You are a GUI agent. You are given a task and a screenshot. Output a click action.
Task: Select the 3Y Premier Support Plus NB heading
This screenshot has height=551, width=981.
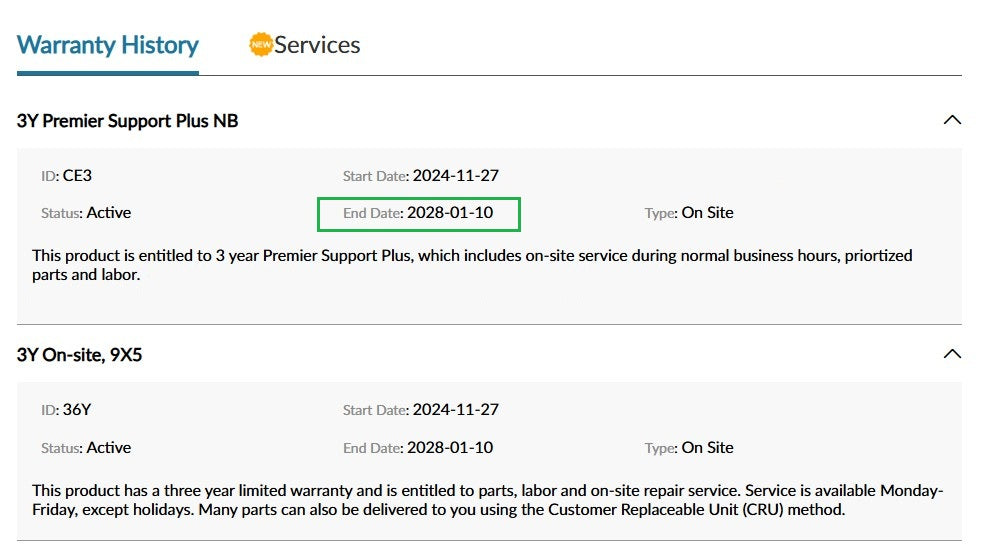click(128, 121)
